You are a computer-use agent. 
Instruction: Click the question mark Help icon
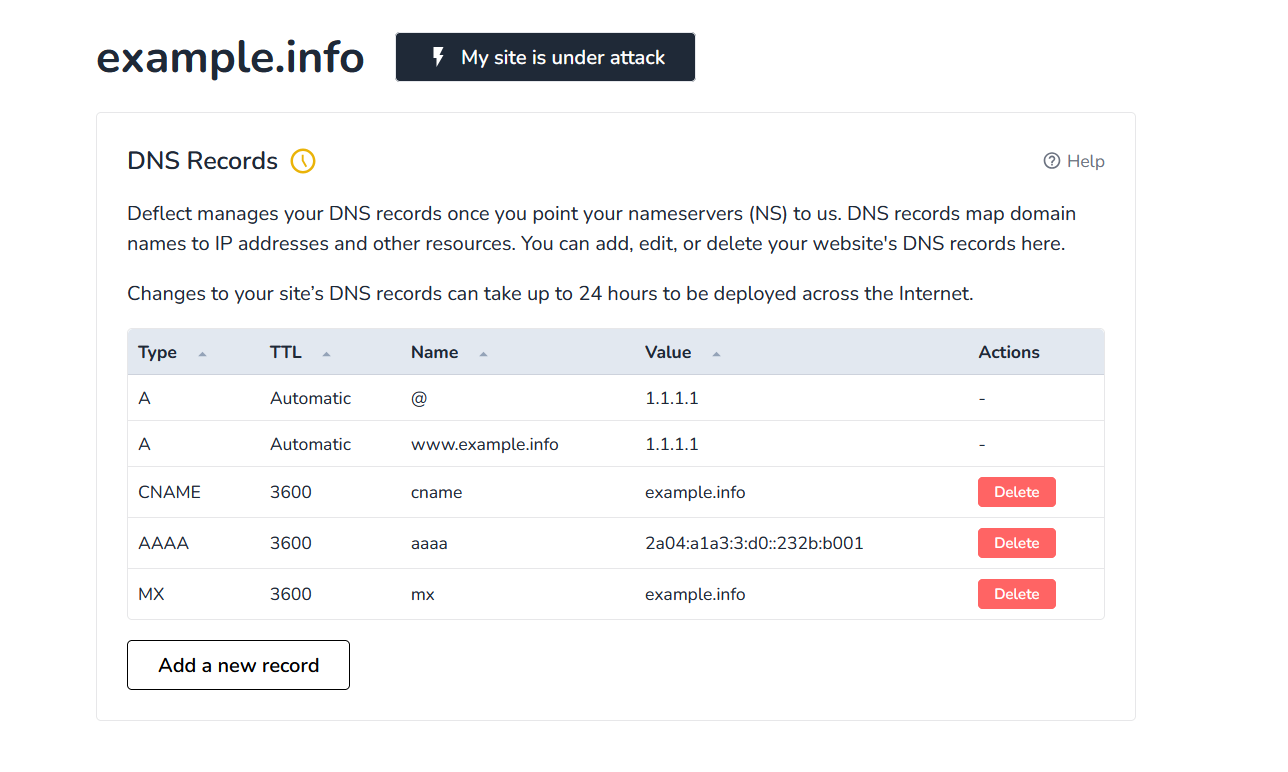pyautogui.click(x=1051, y=161)
